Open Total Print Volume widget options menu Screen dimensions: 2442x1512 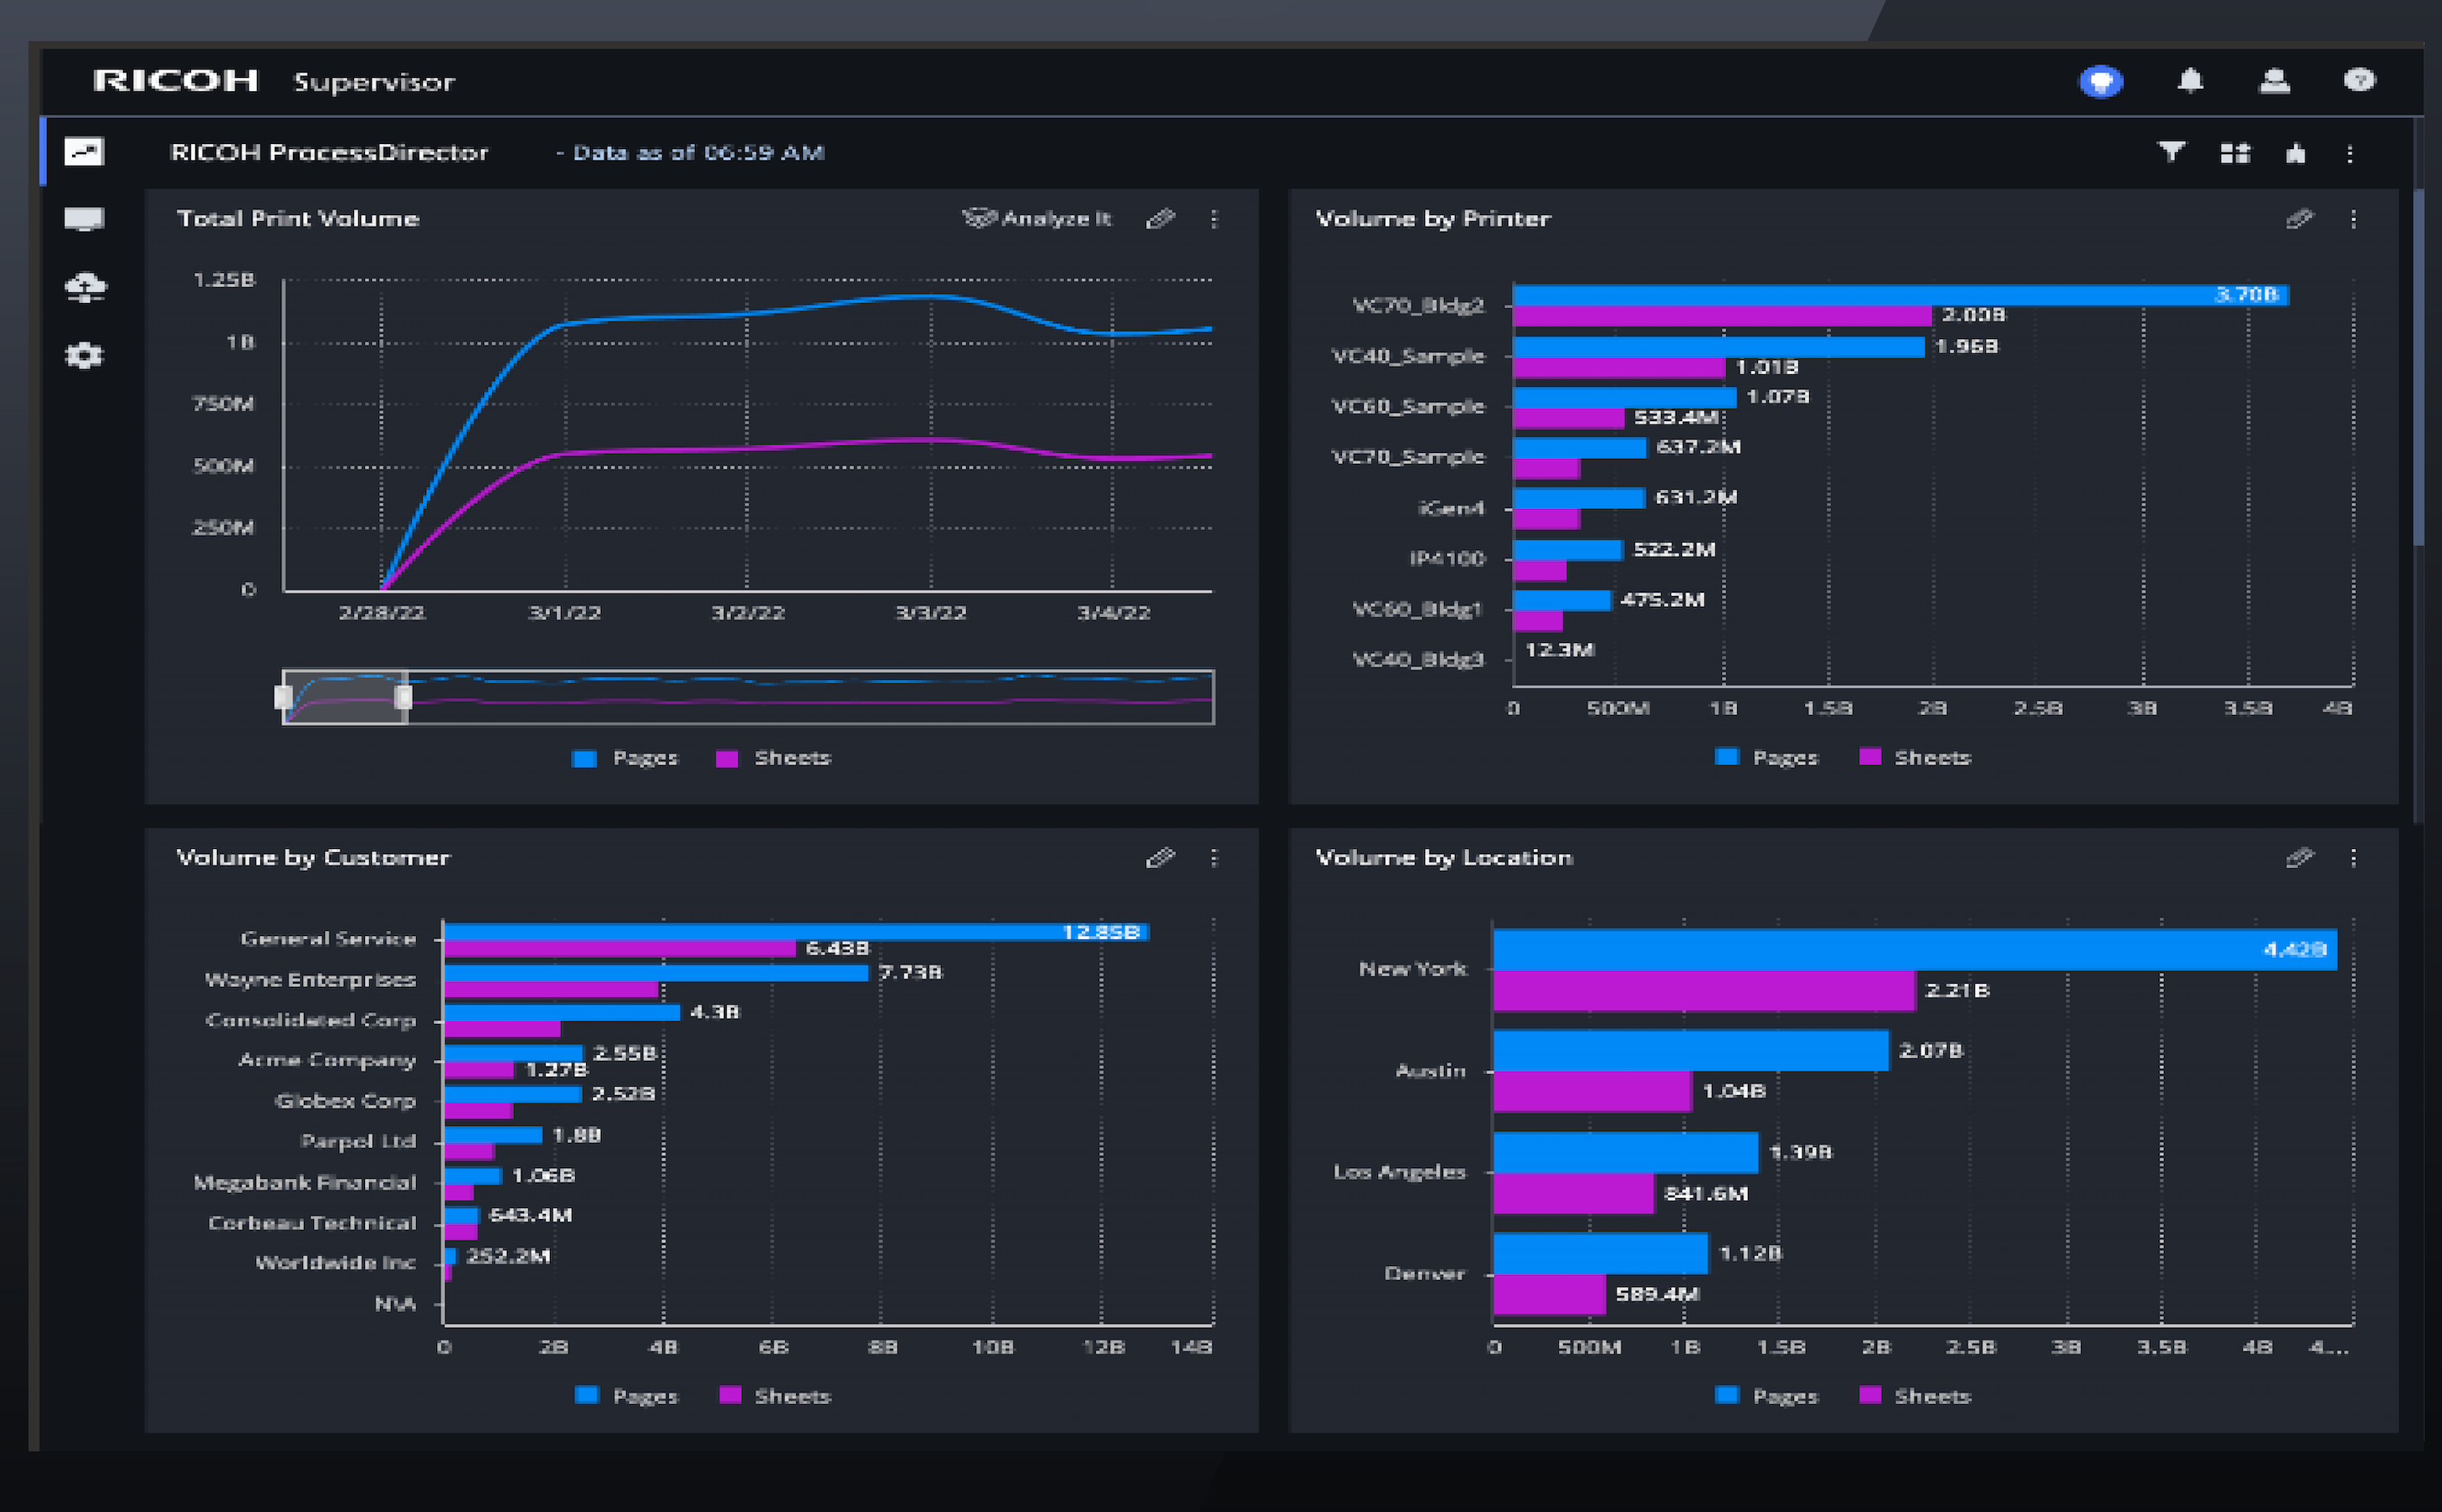click(x=1214, y=219)
